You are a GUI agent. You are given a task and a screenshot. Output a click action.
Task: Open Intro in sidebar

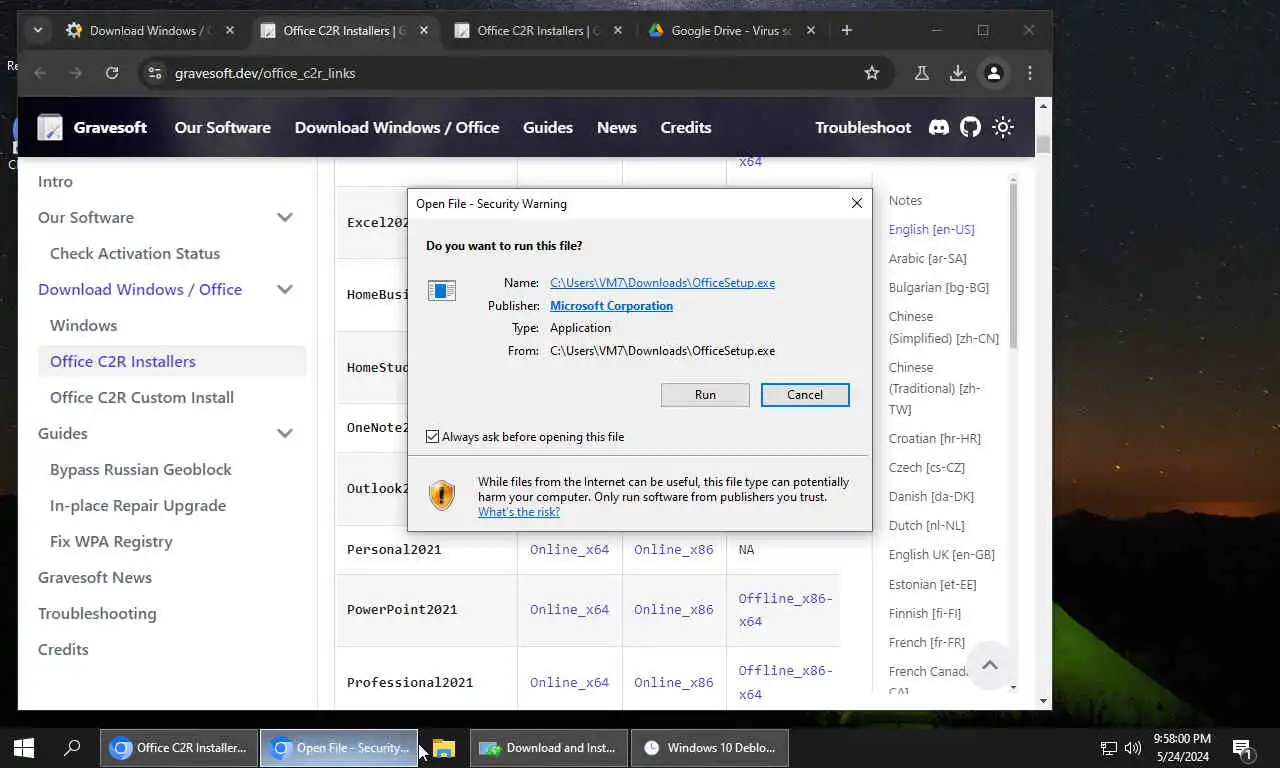tap(55, 181)
